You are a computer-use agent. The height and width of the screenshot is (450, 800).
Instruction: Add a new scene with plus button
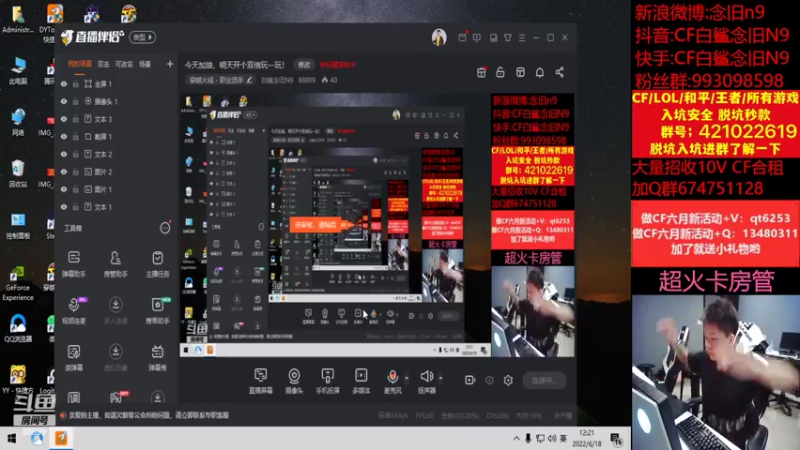pyautogui.click(x=170, y=64)
